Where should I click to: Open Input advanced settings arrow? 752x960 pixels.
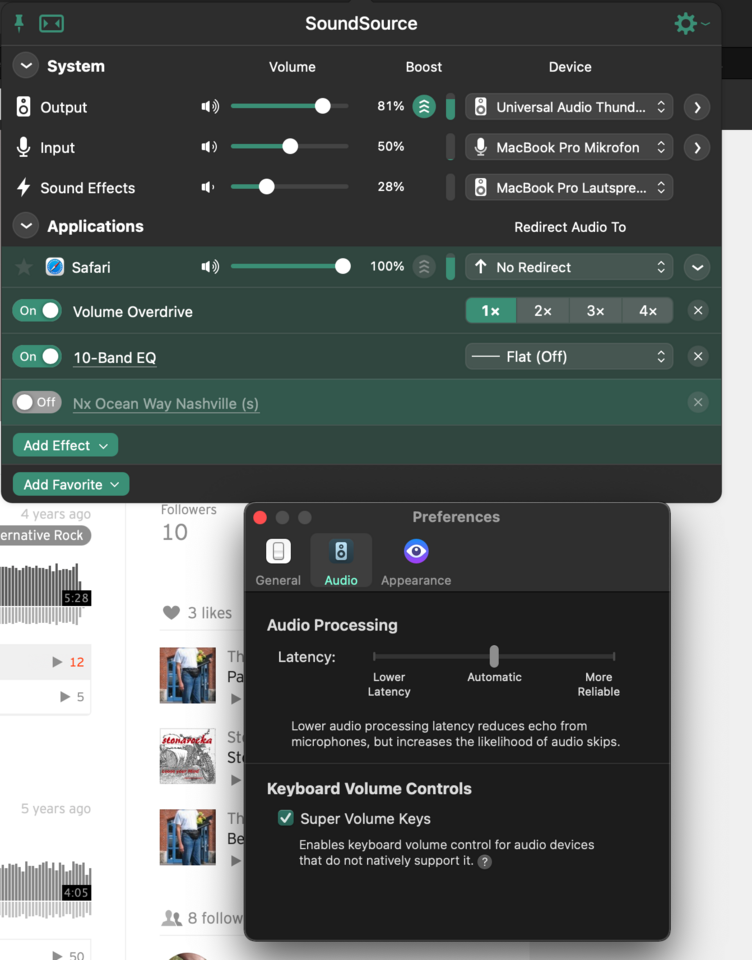[697, 148]
